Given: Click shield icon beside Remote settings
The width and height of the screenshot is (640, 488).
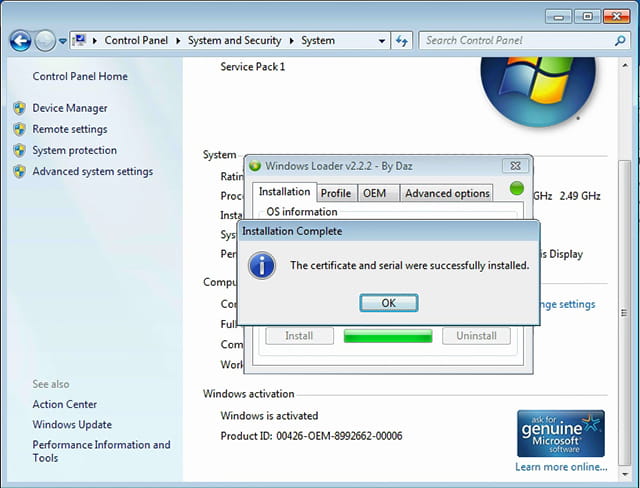Looking at the screenshot, I should point(19,129).
